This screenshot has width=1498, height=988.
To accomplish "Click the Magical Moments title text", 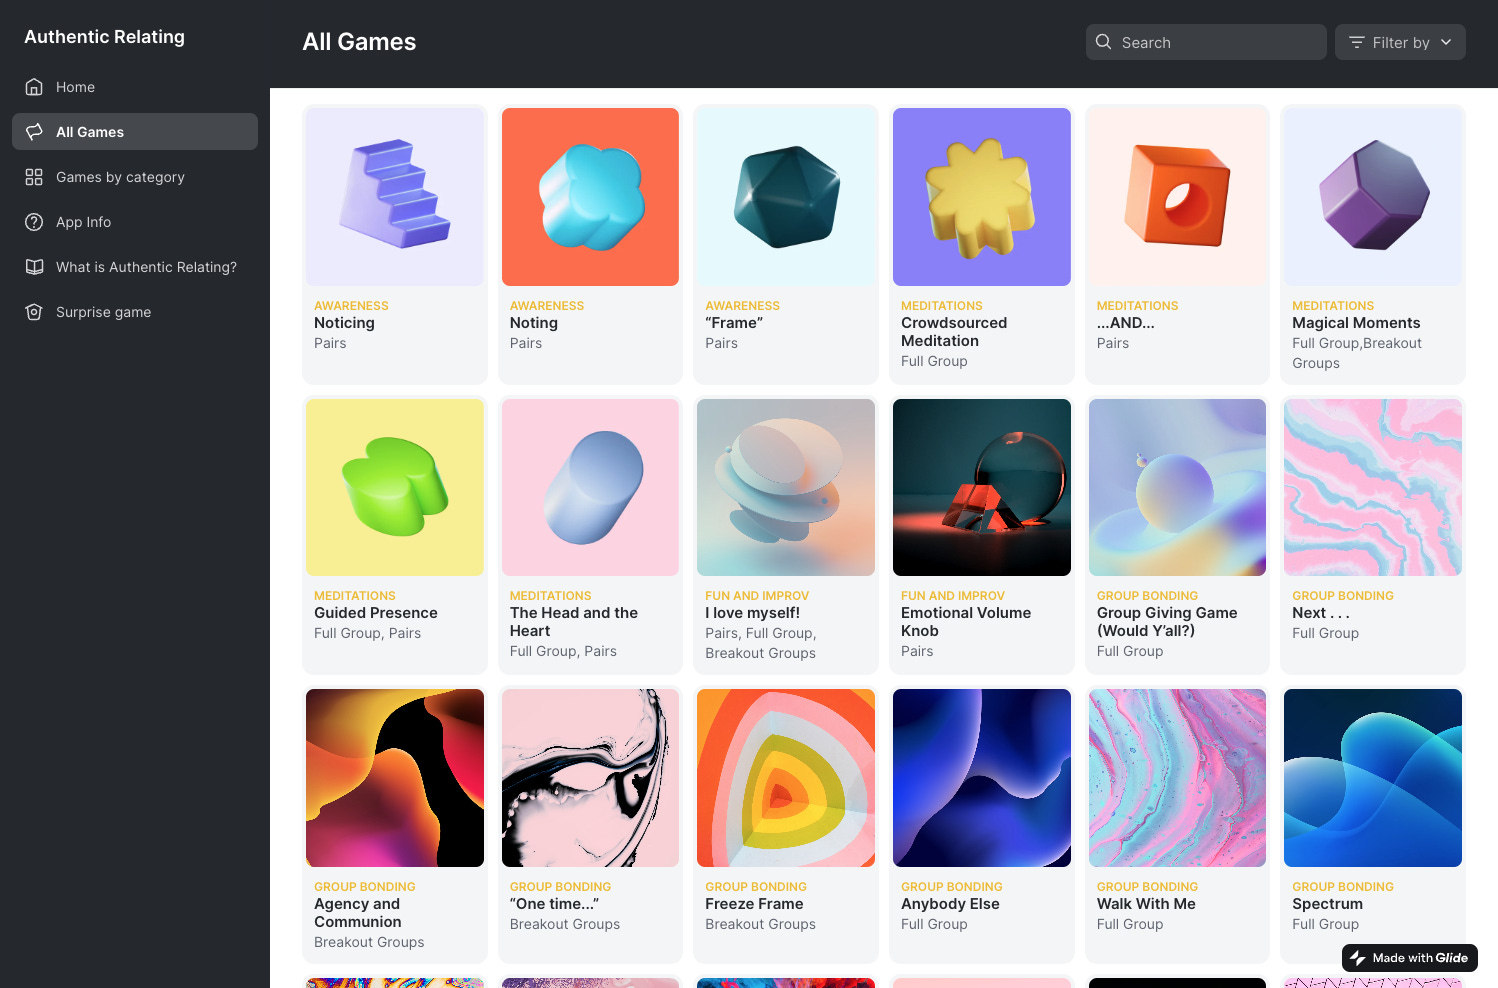I will coord(1356,323).
